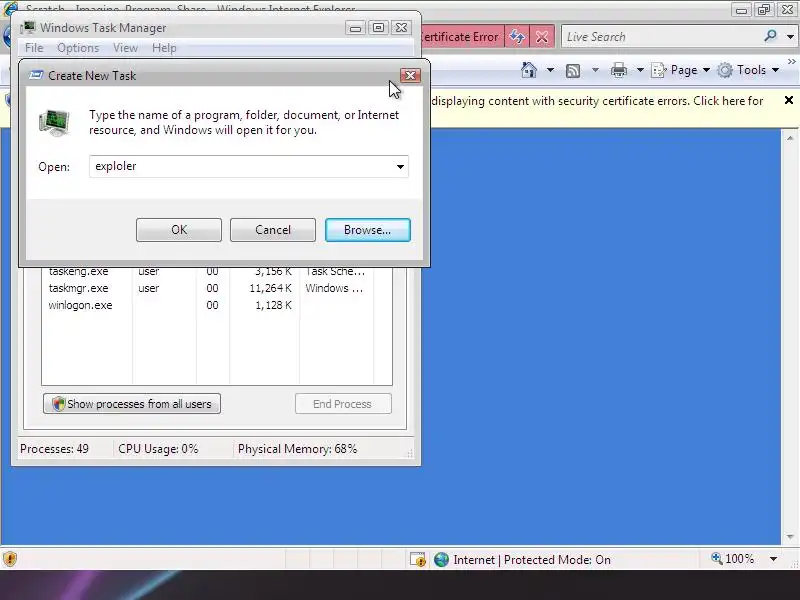Click the 100% zoom level button
The width and height of the screenshot is (800, 600).
pyautogui.click(x=733, y=559)
